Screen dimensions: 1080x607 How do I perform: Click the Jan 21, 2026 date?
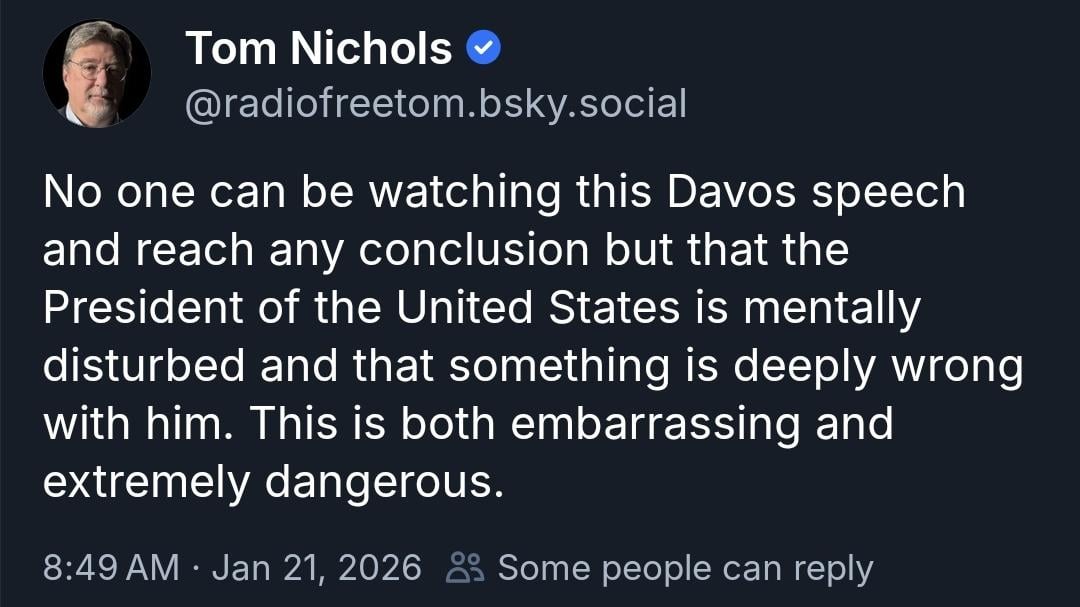click(317, 568)
